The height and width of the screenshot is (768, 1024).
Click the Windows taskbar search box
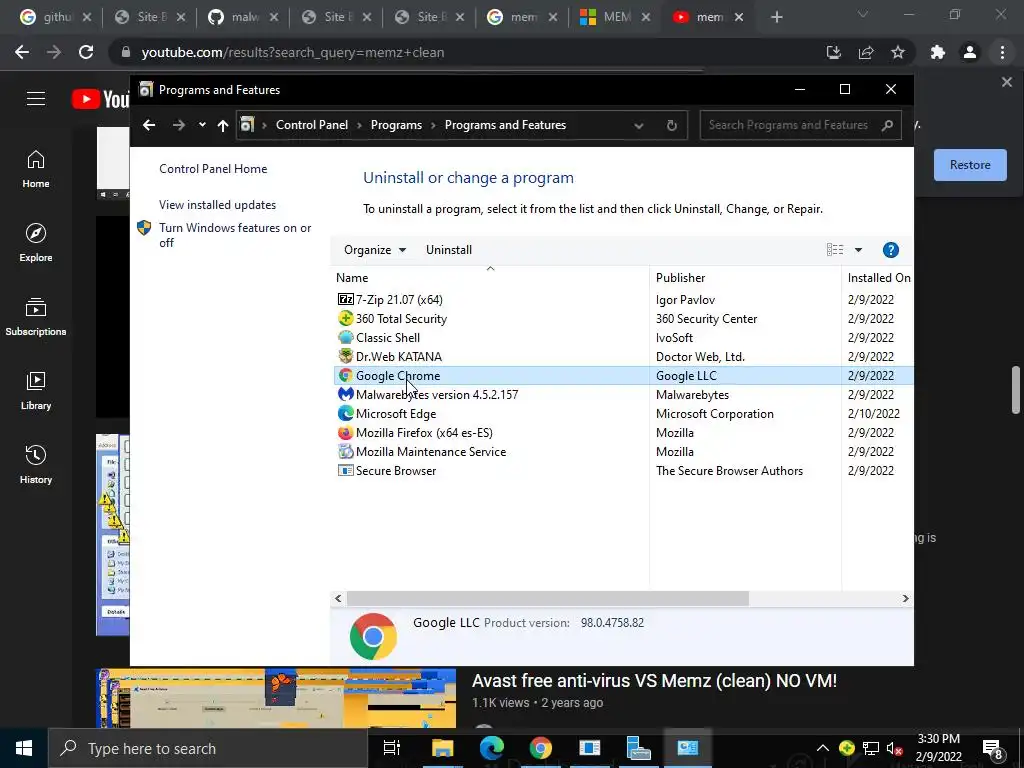[208, 748]
